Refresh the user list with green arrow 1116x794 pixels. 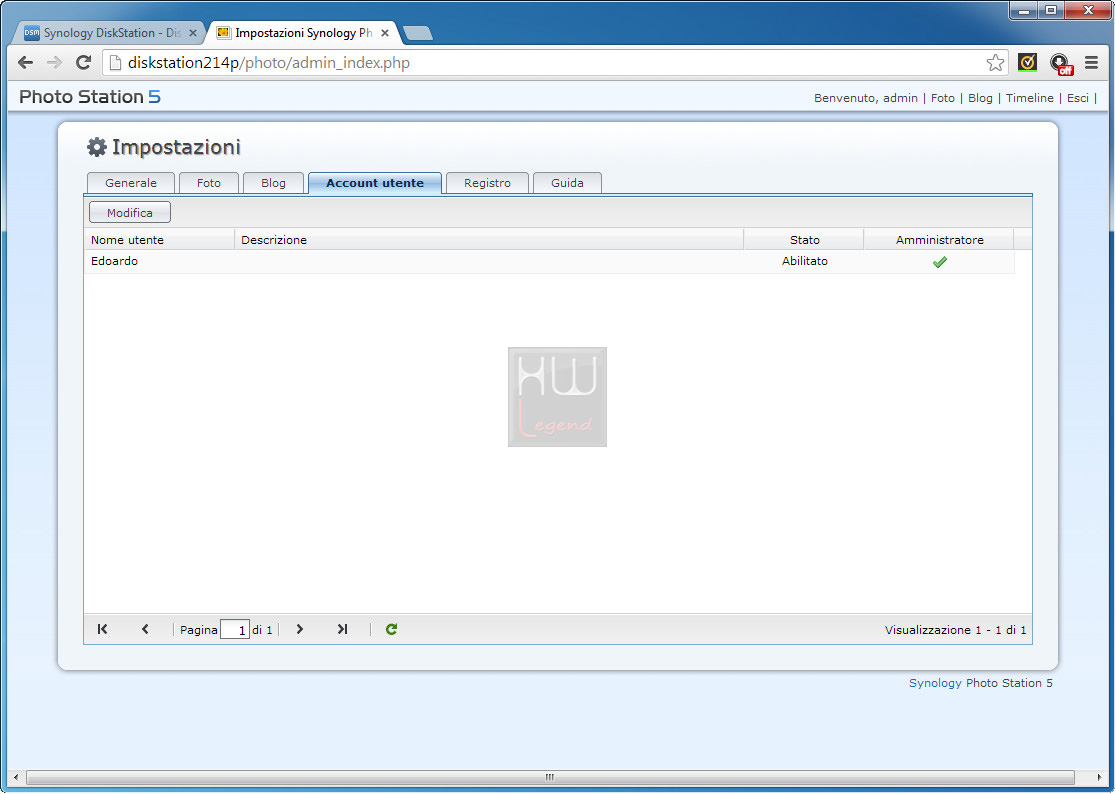391,629
